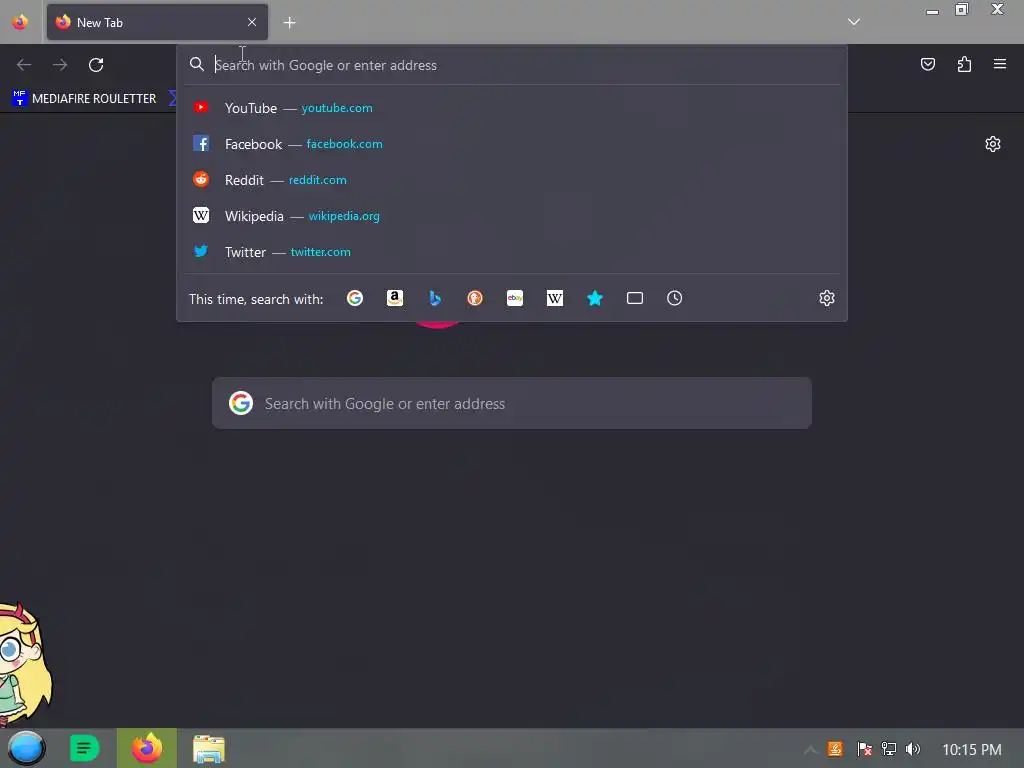Open the Start menu orb
The width and height of the screenshot is (1024, 768).
pyautogui.click(x=27, y=748)
